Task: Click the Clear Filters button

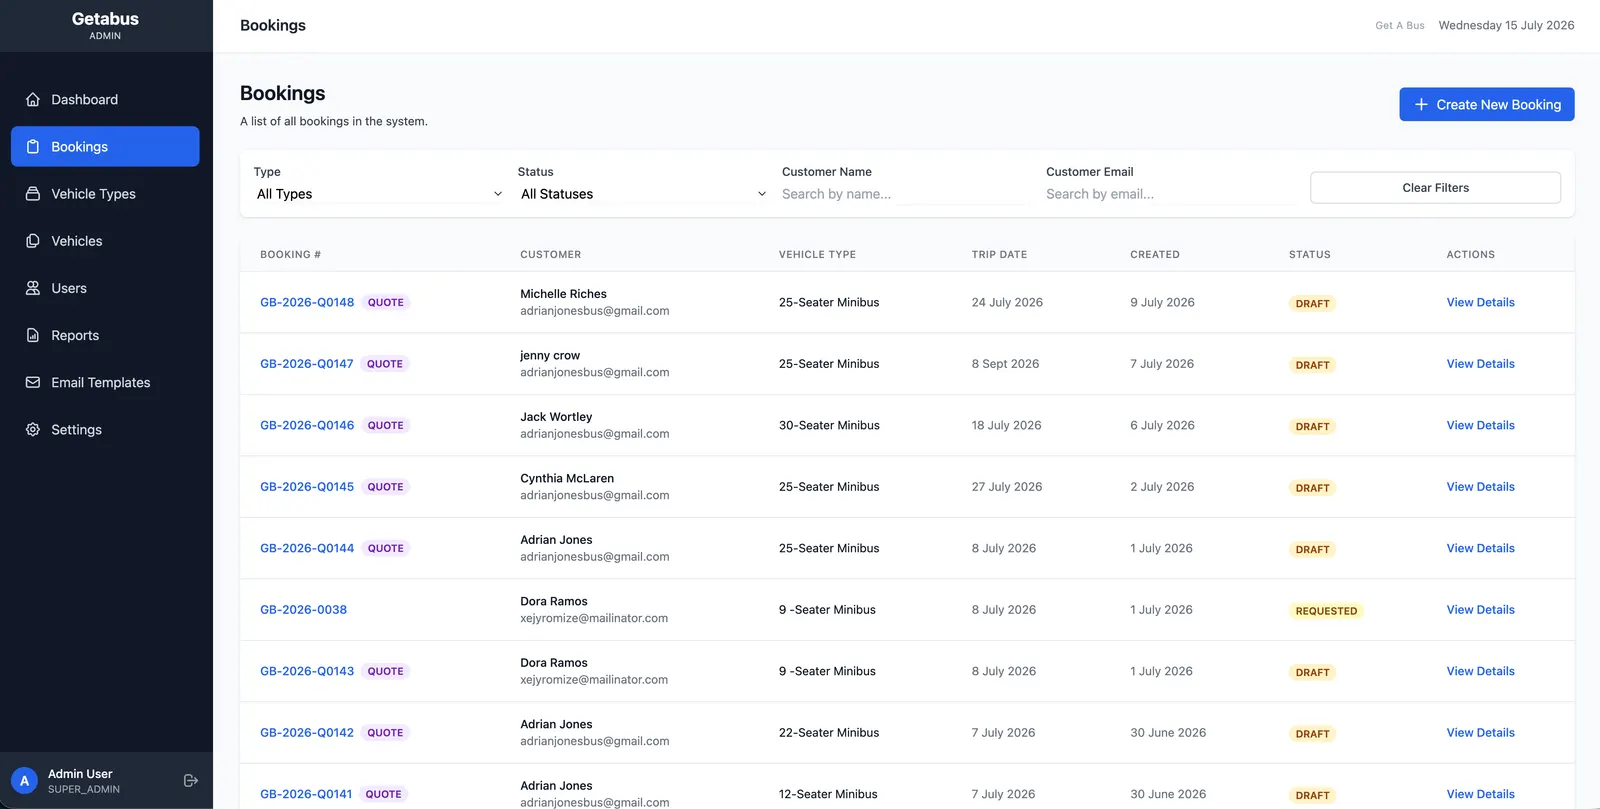Action: [1435, 188]
